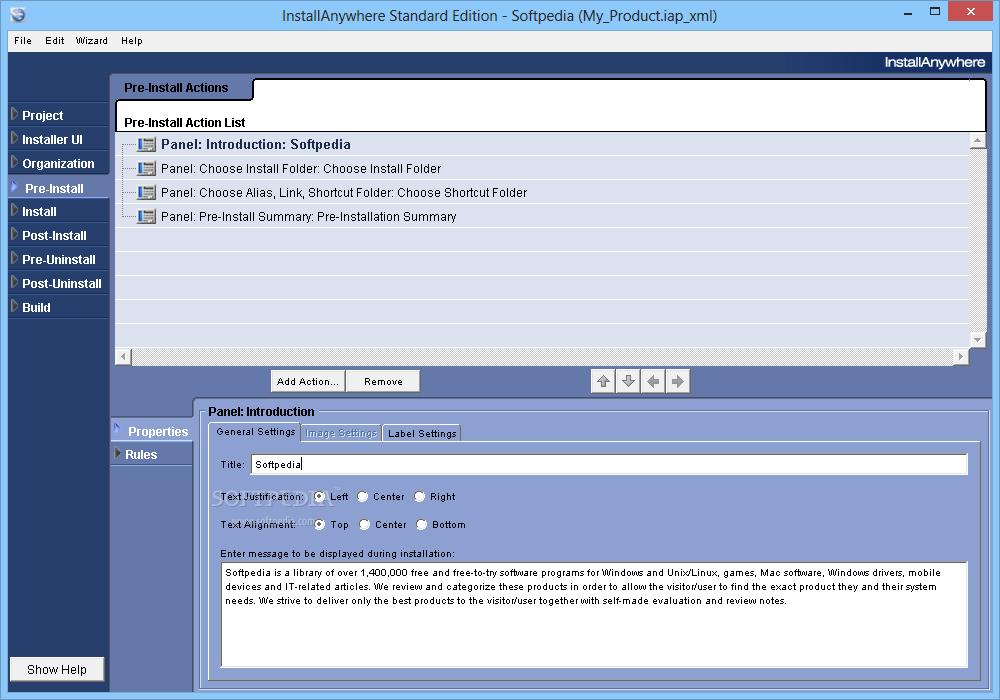The height and width of the screenshot is (700, 1000).
Task: Expand the Organization section arrow
Action: [15, 163]
